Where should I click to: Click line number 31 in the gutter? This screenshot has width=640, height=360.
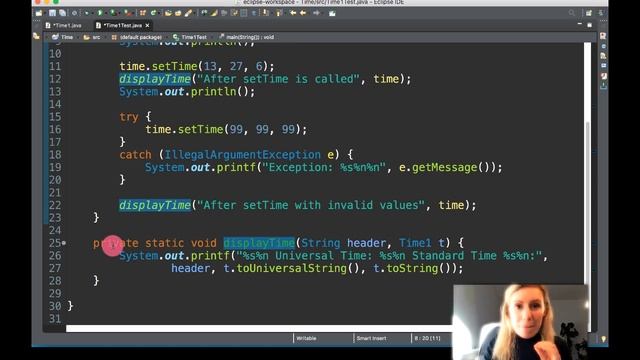click(55, 319)
